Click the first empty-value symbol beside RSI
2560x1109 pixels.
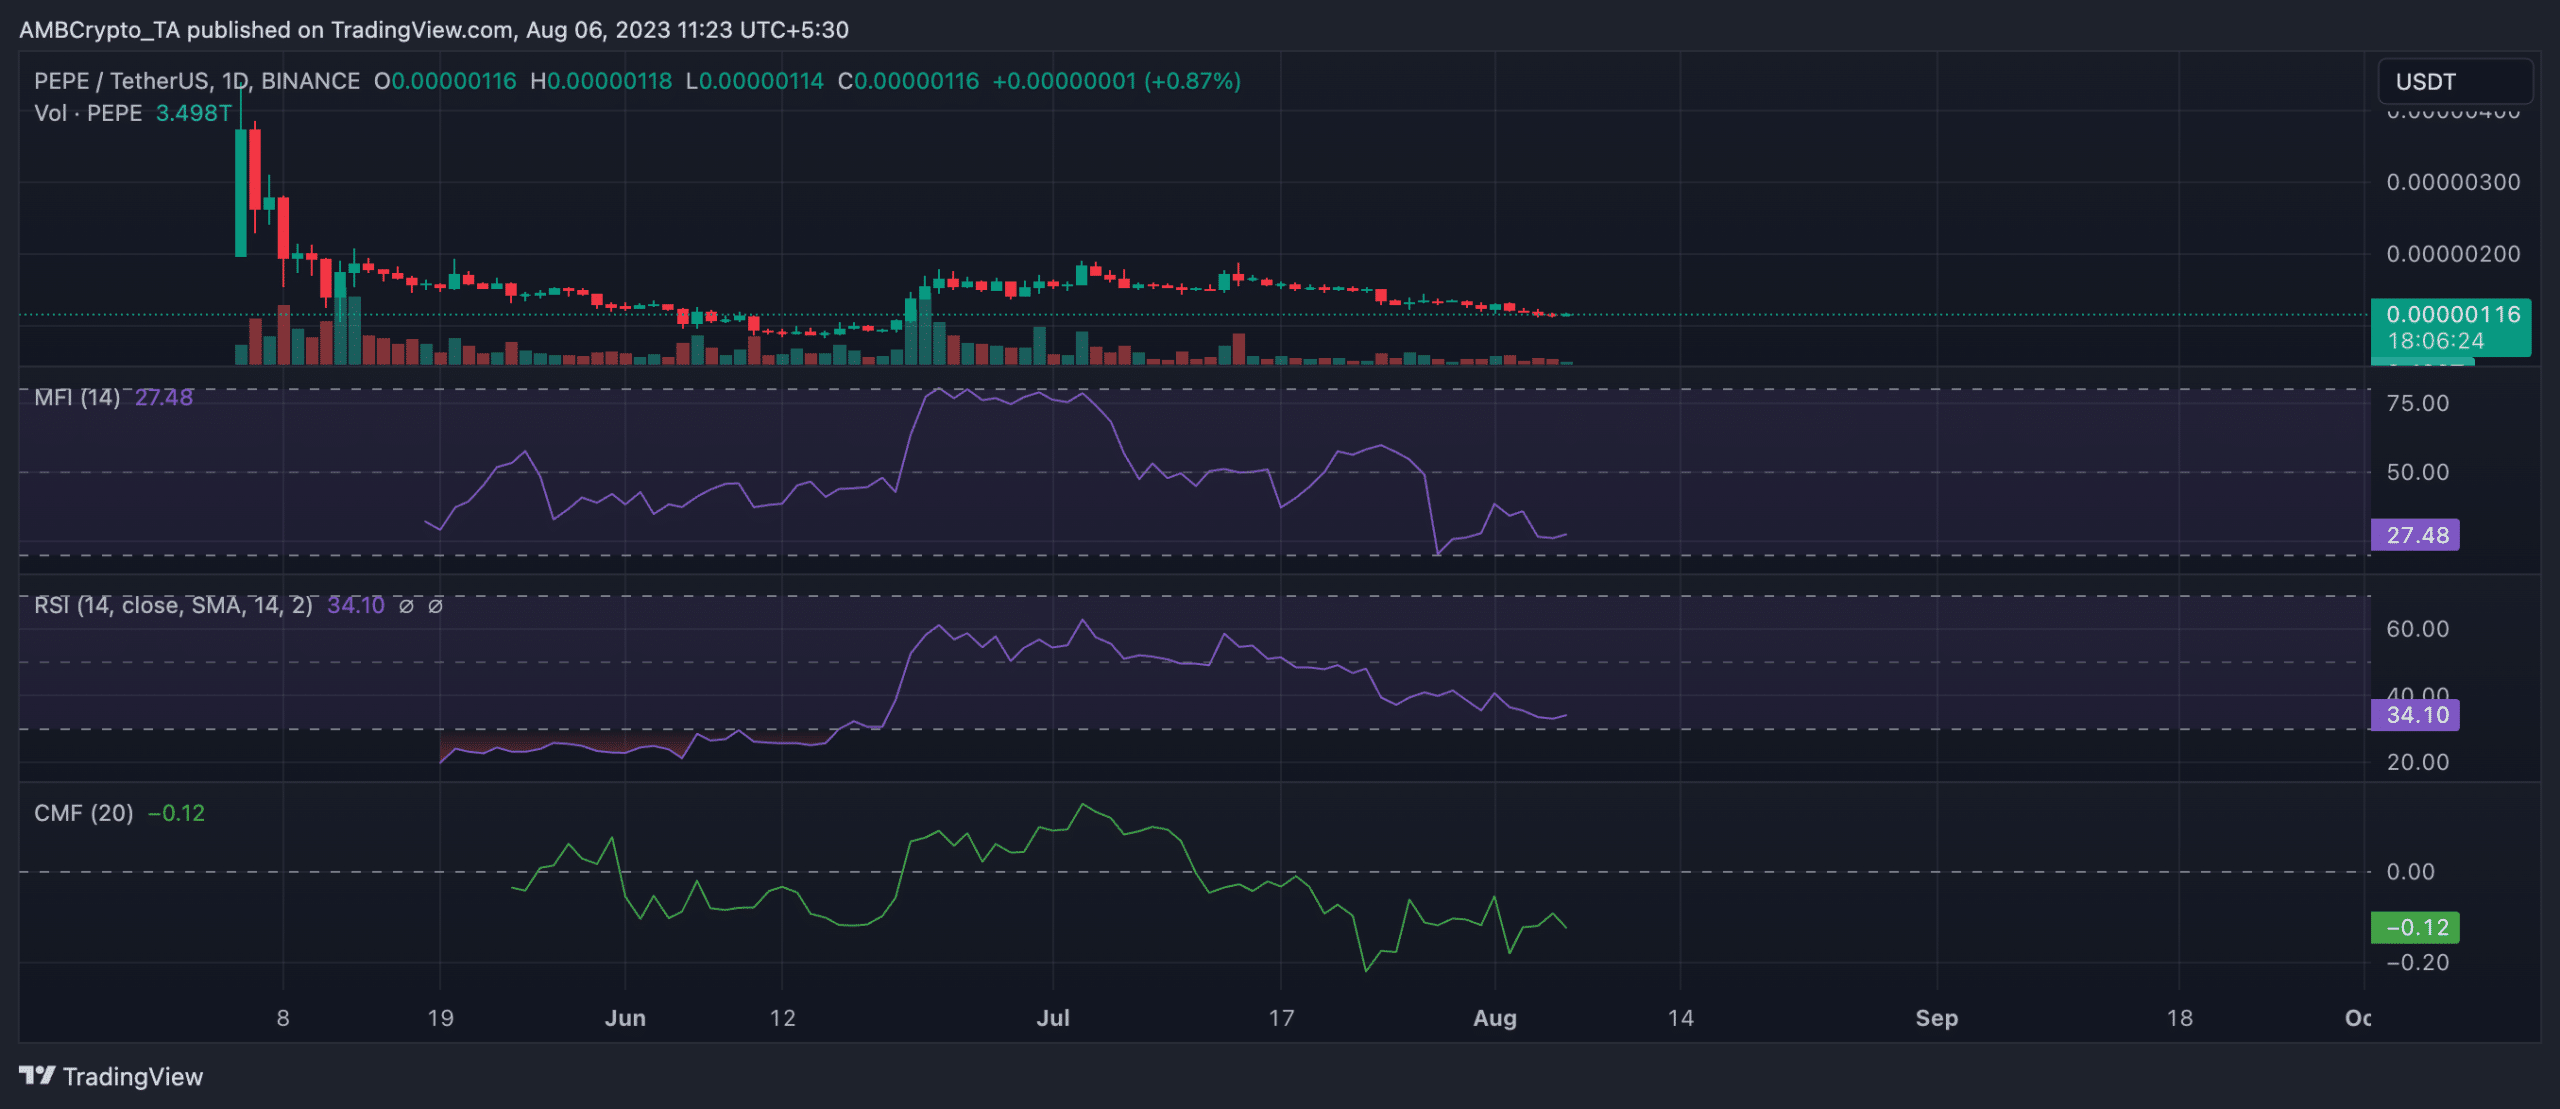(406, 606)
